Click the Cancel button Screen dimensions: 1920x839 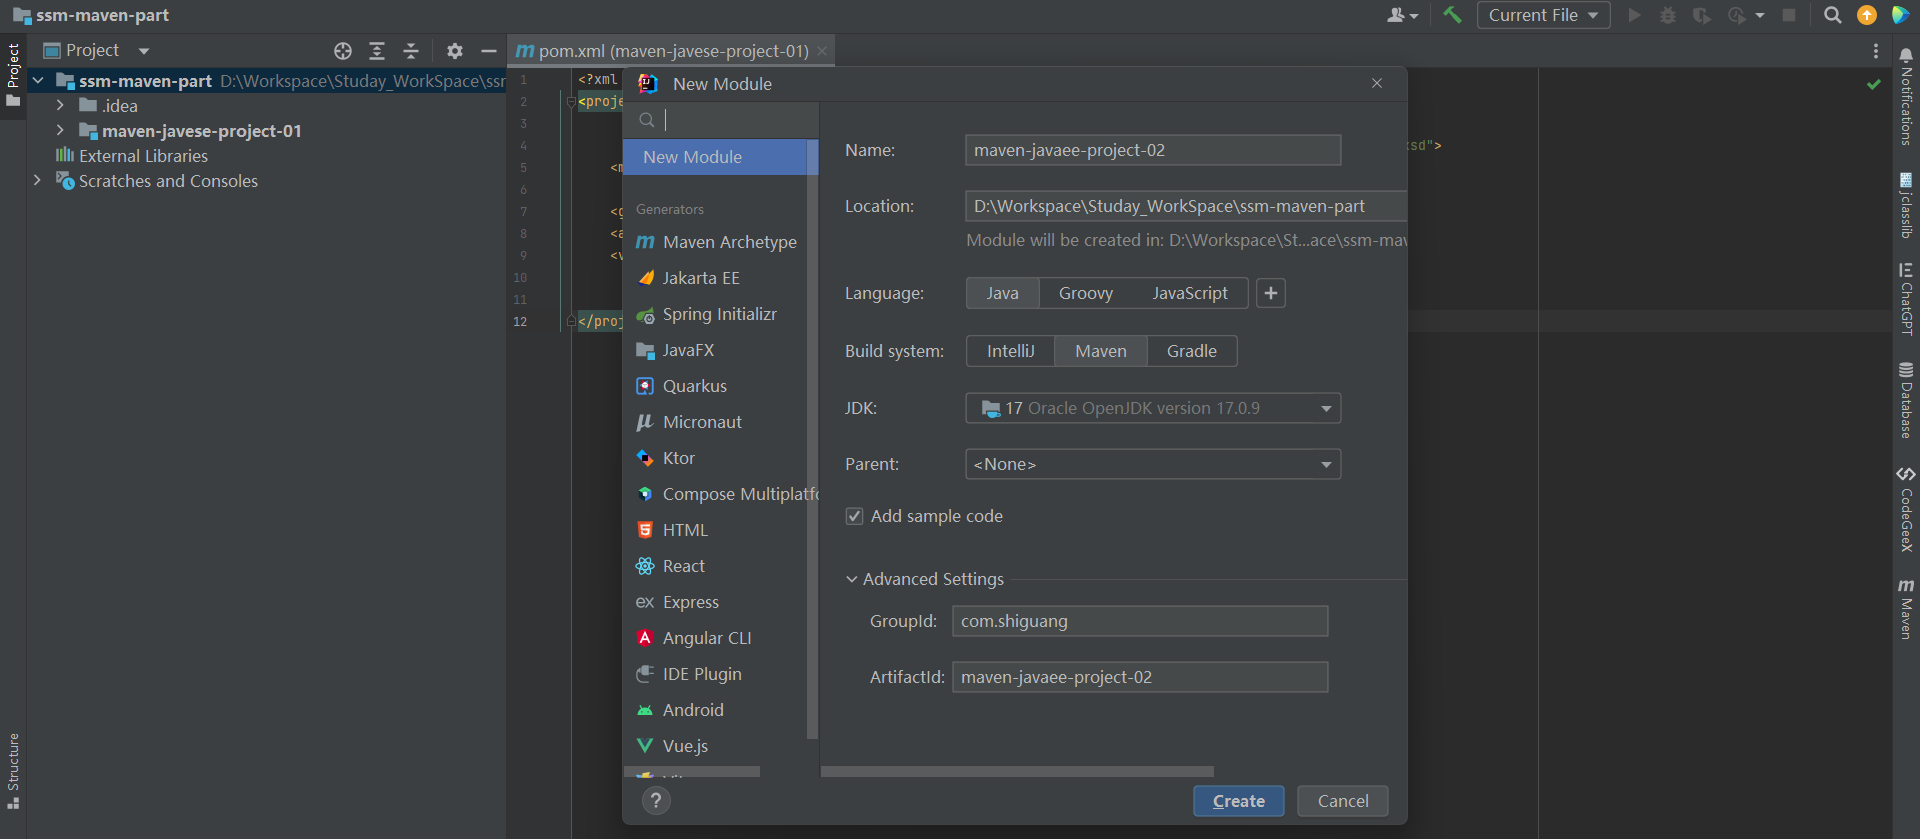(x=1342, y=801)
